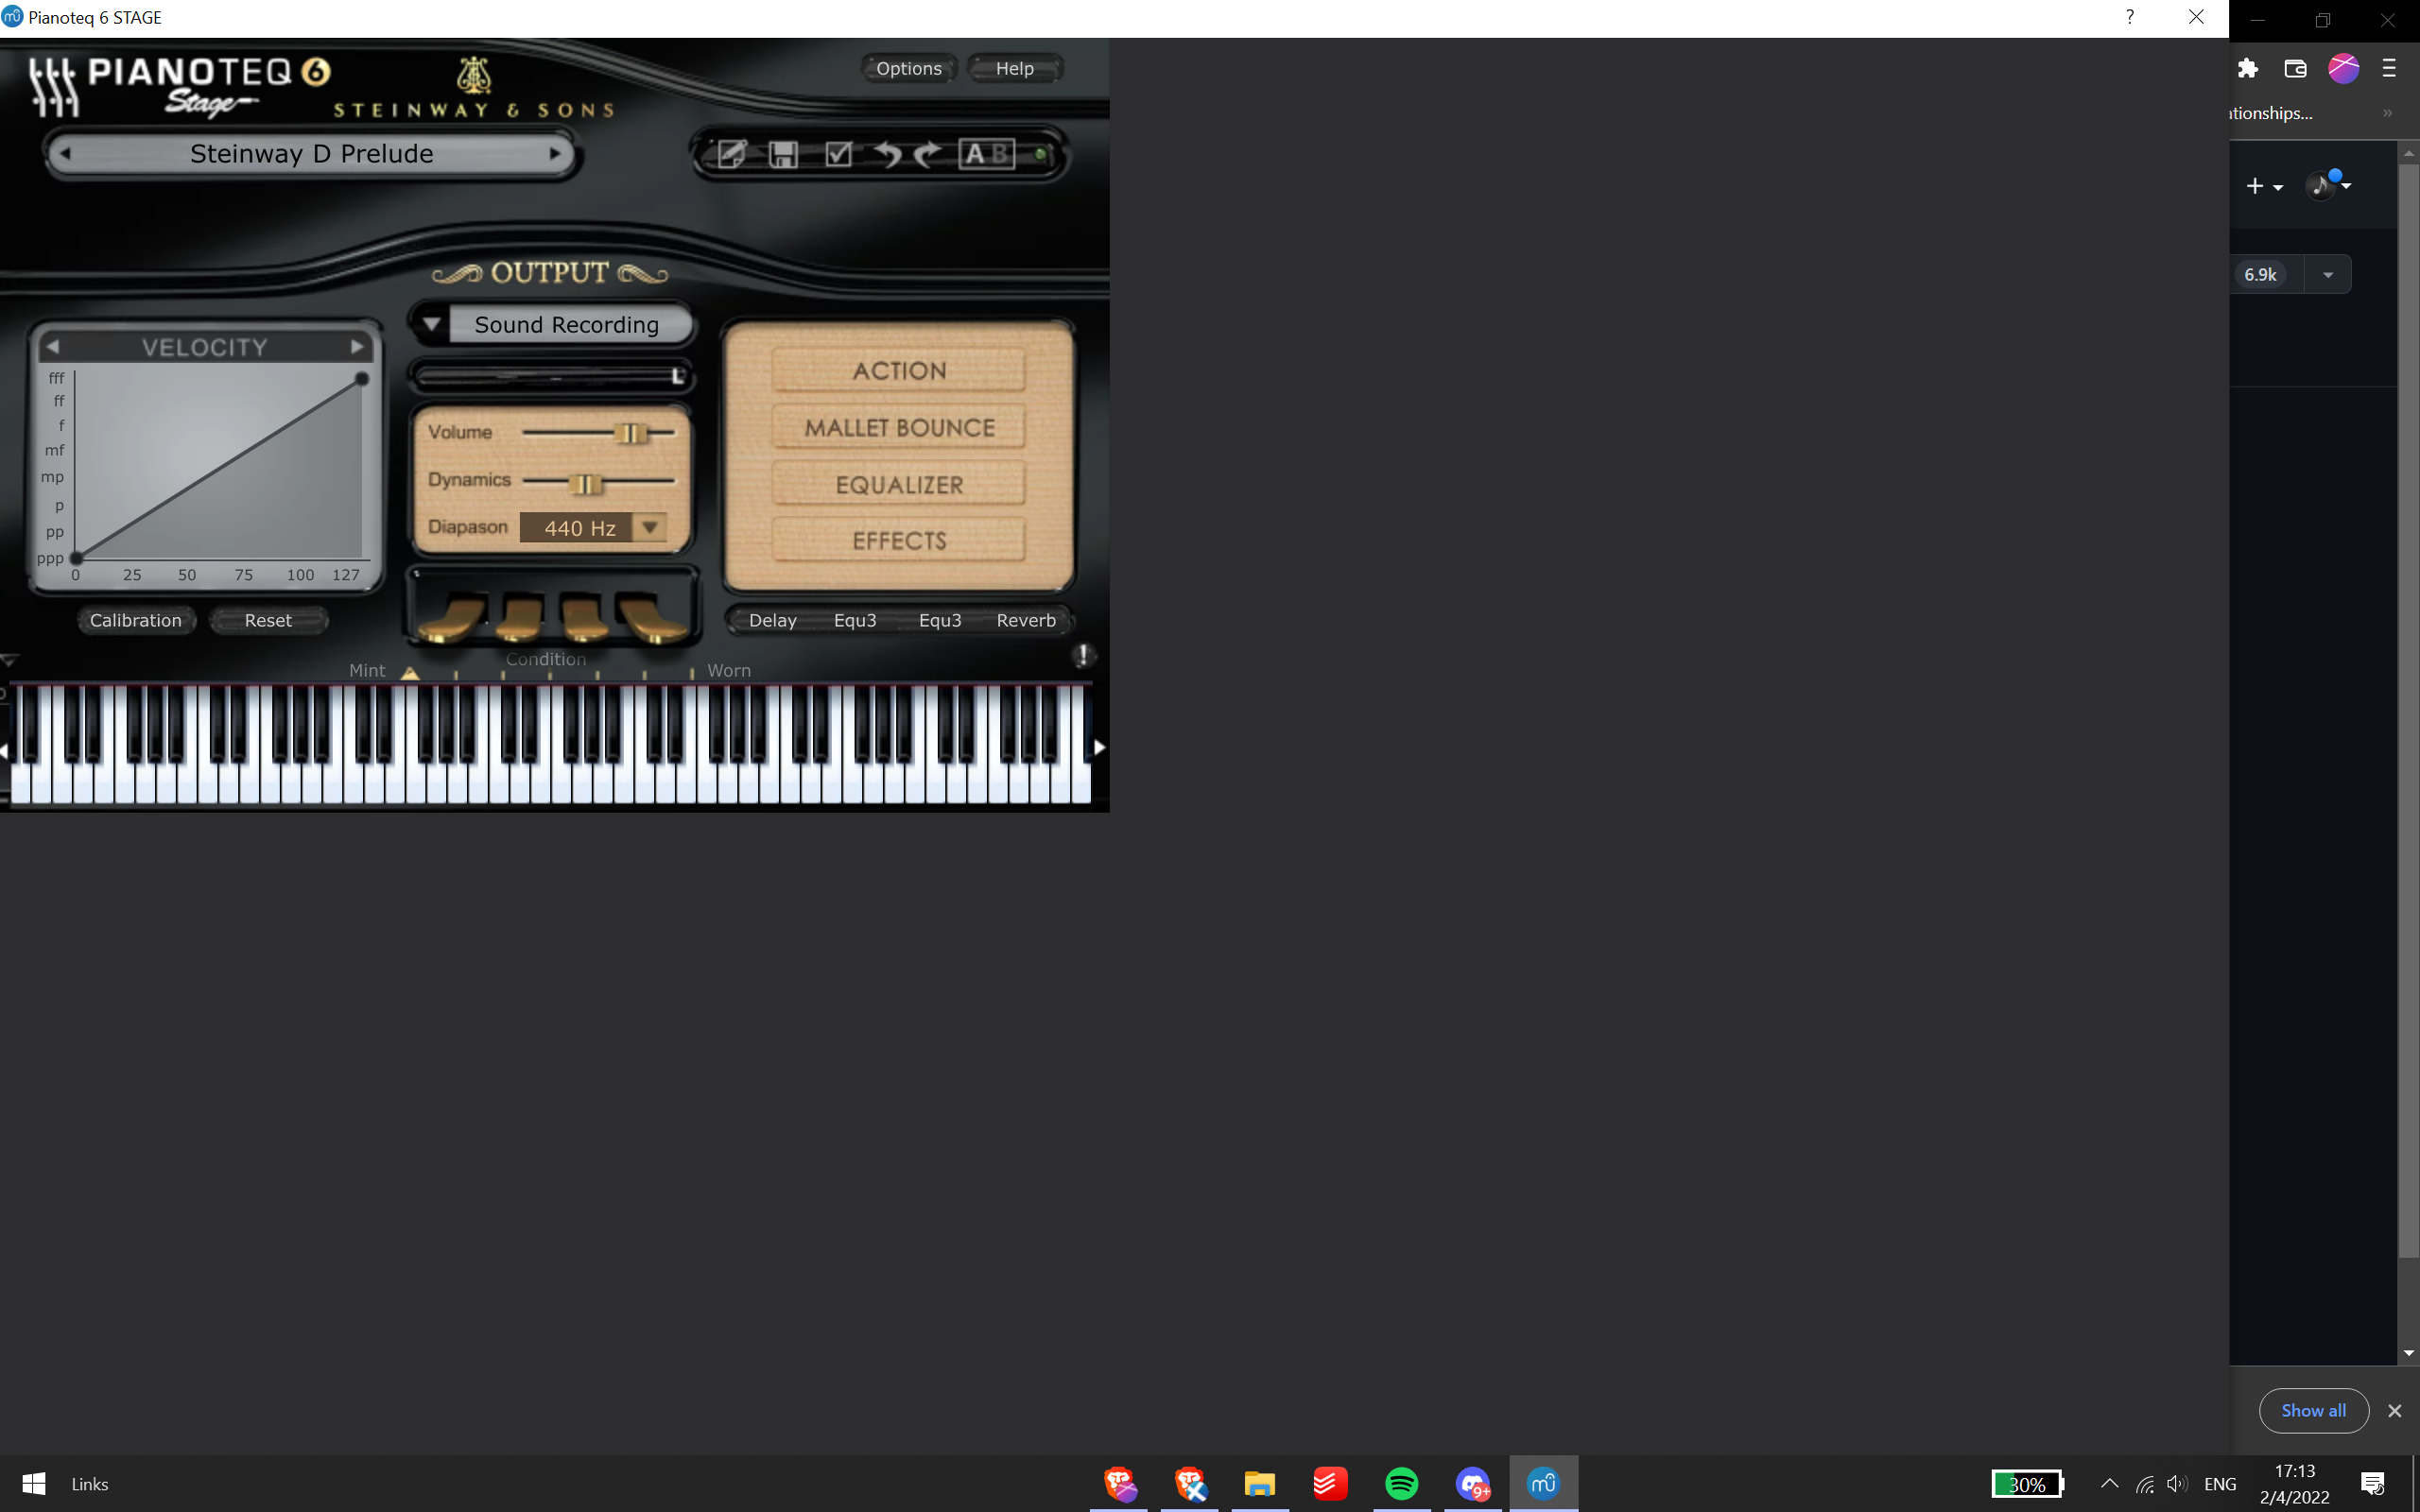Viewport: 2420px width, 1512px height.
Task: Open the Diapason 440 Hz dropdown
Action: tap(650, 526)
